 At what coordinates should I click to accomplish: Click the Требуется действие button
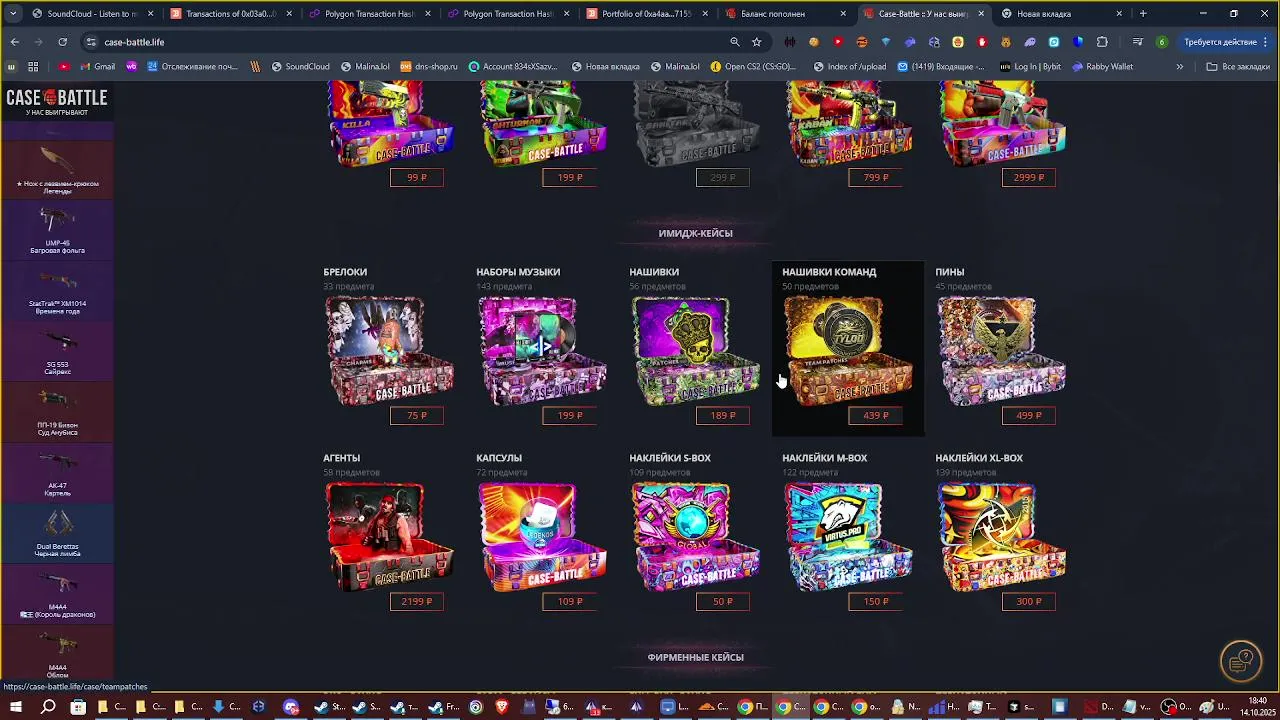[1226, 42]
